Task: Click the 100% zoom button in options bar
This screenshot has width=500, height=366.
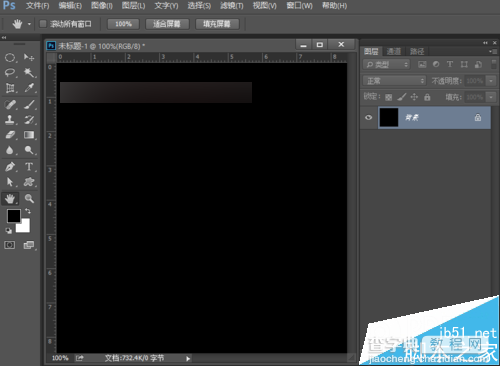Action: point(123,24)
